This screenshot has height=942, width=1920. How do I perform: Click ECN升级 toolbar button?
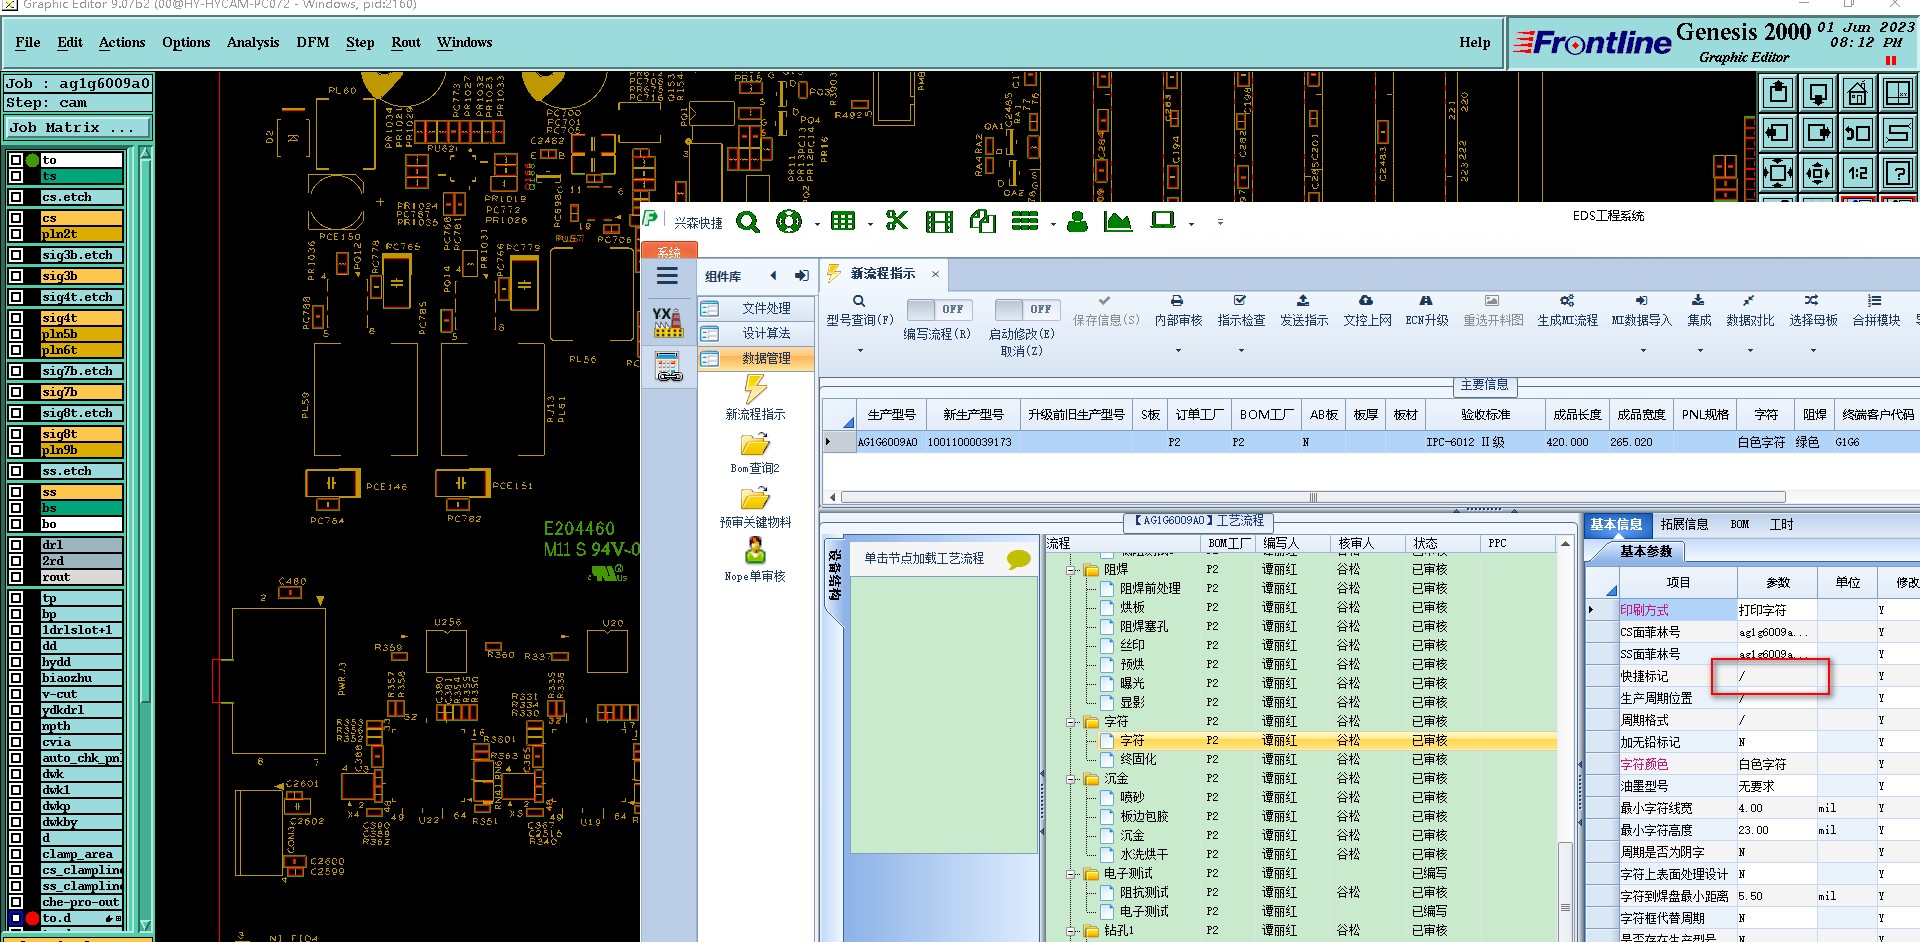(x=1426, y=311)
